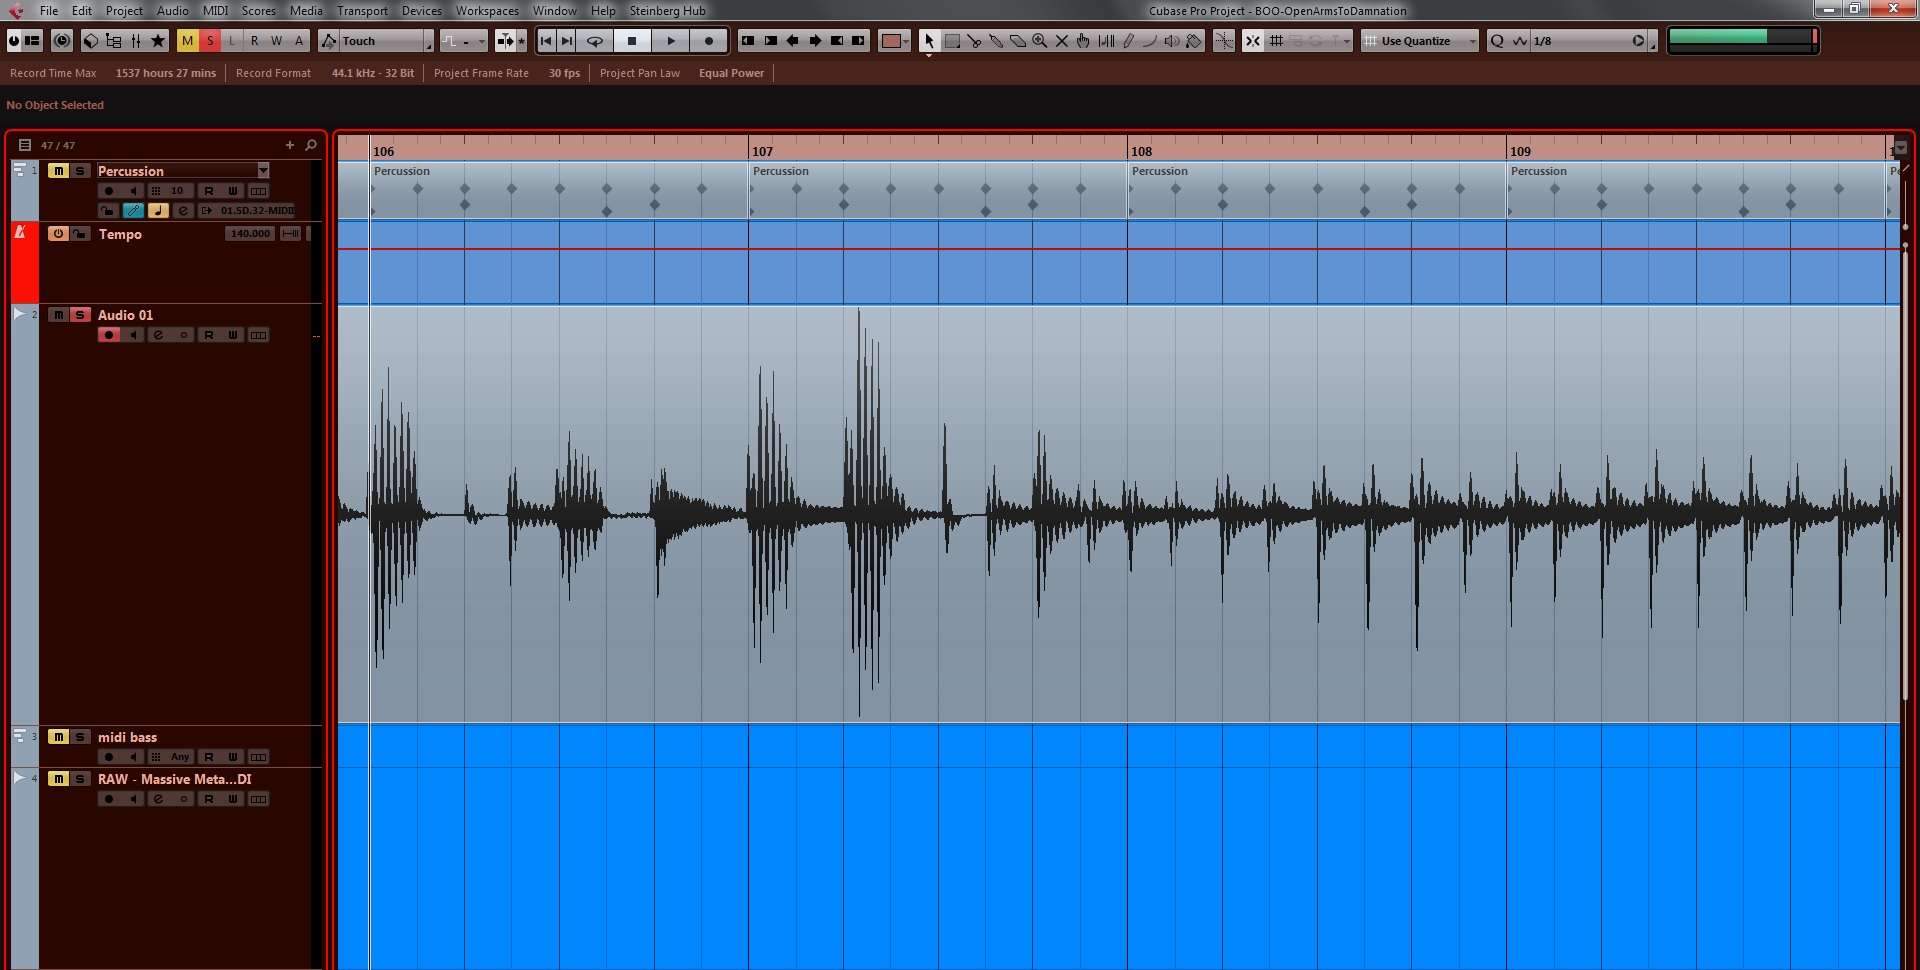Expand RAW - Massive Meta...DI track lanes
The image size is (1920, 970).
click(x=19, y=778)
